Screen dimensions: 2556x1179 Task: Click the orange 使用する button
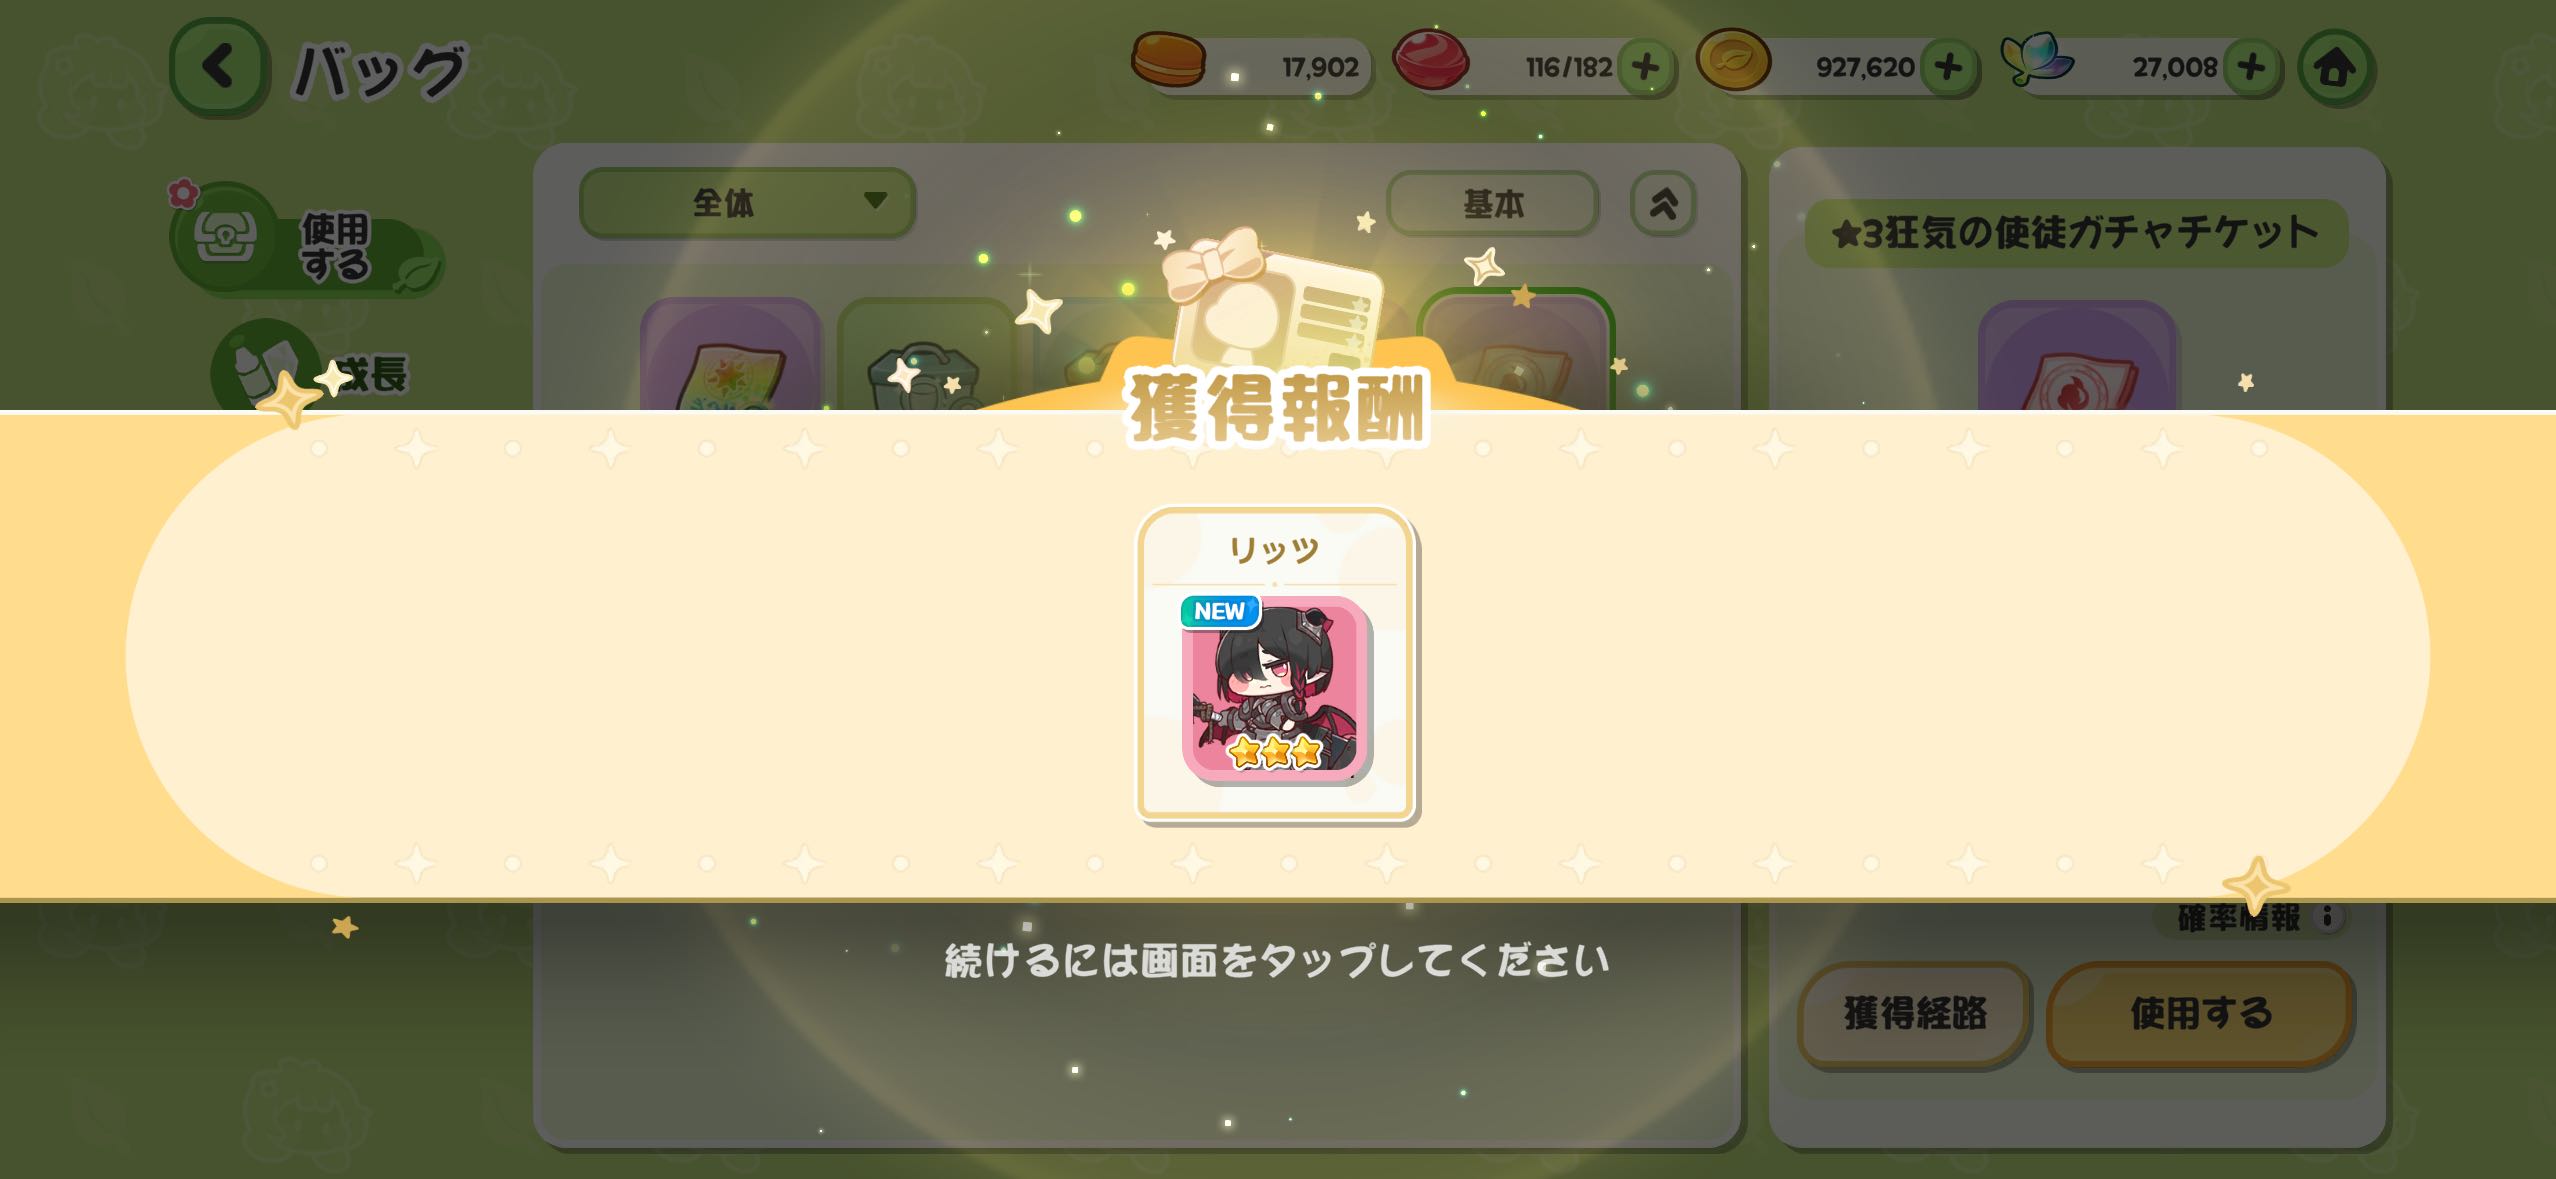point(2200,1014)
